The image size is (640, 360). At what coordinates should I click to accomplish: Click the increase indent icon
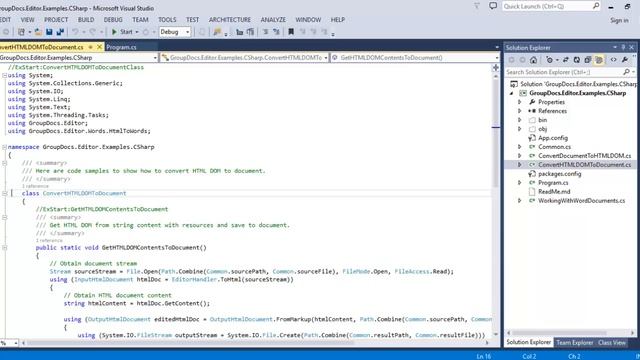[x=250, y=32]
